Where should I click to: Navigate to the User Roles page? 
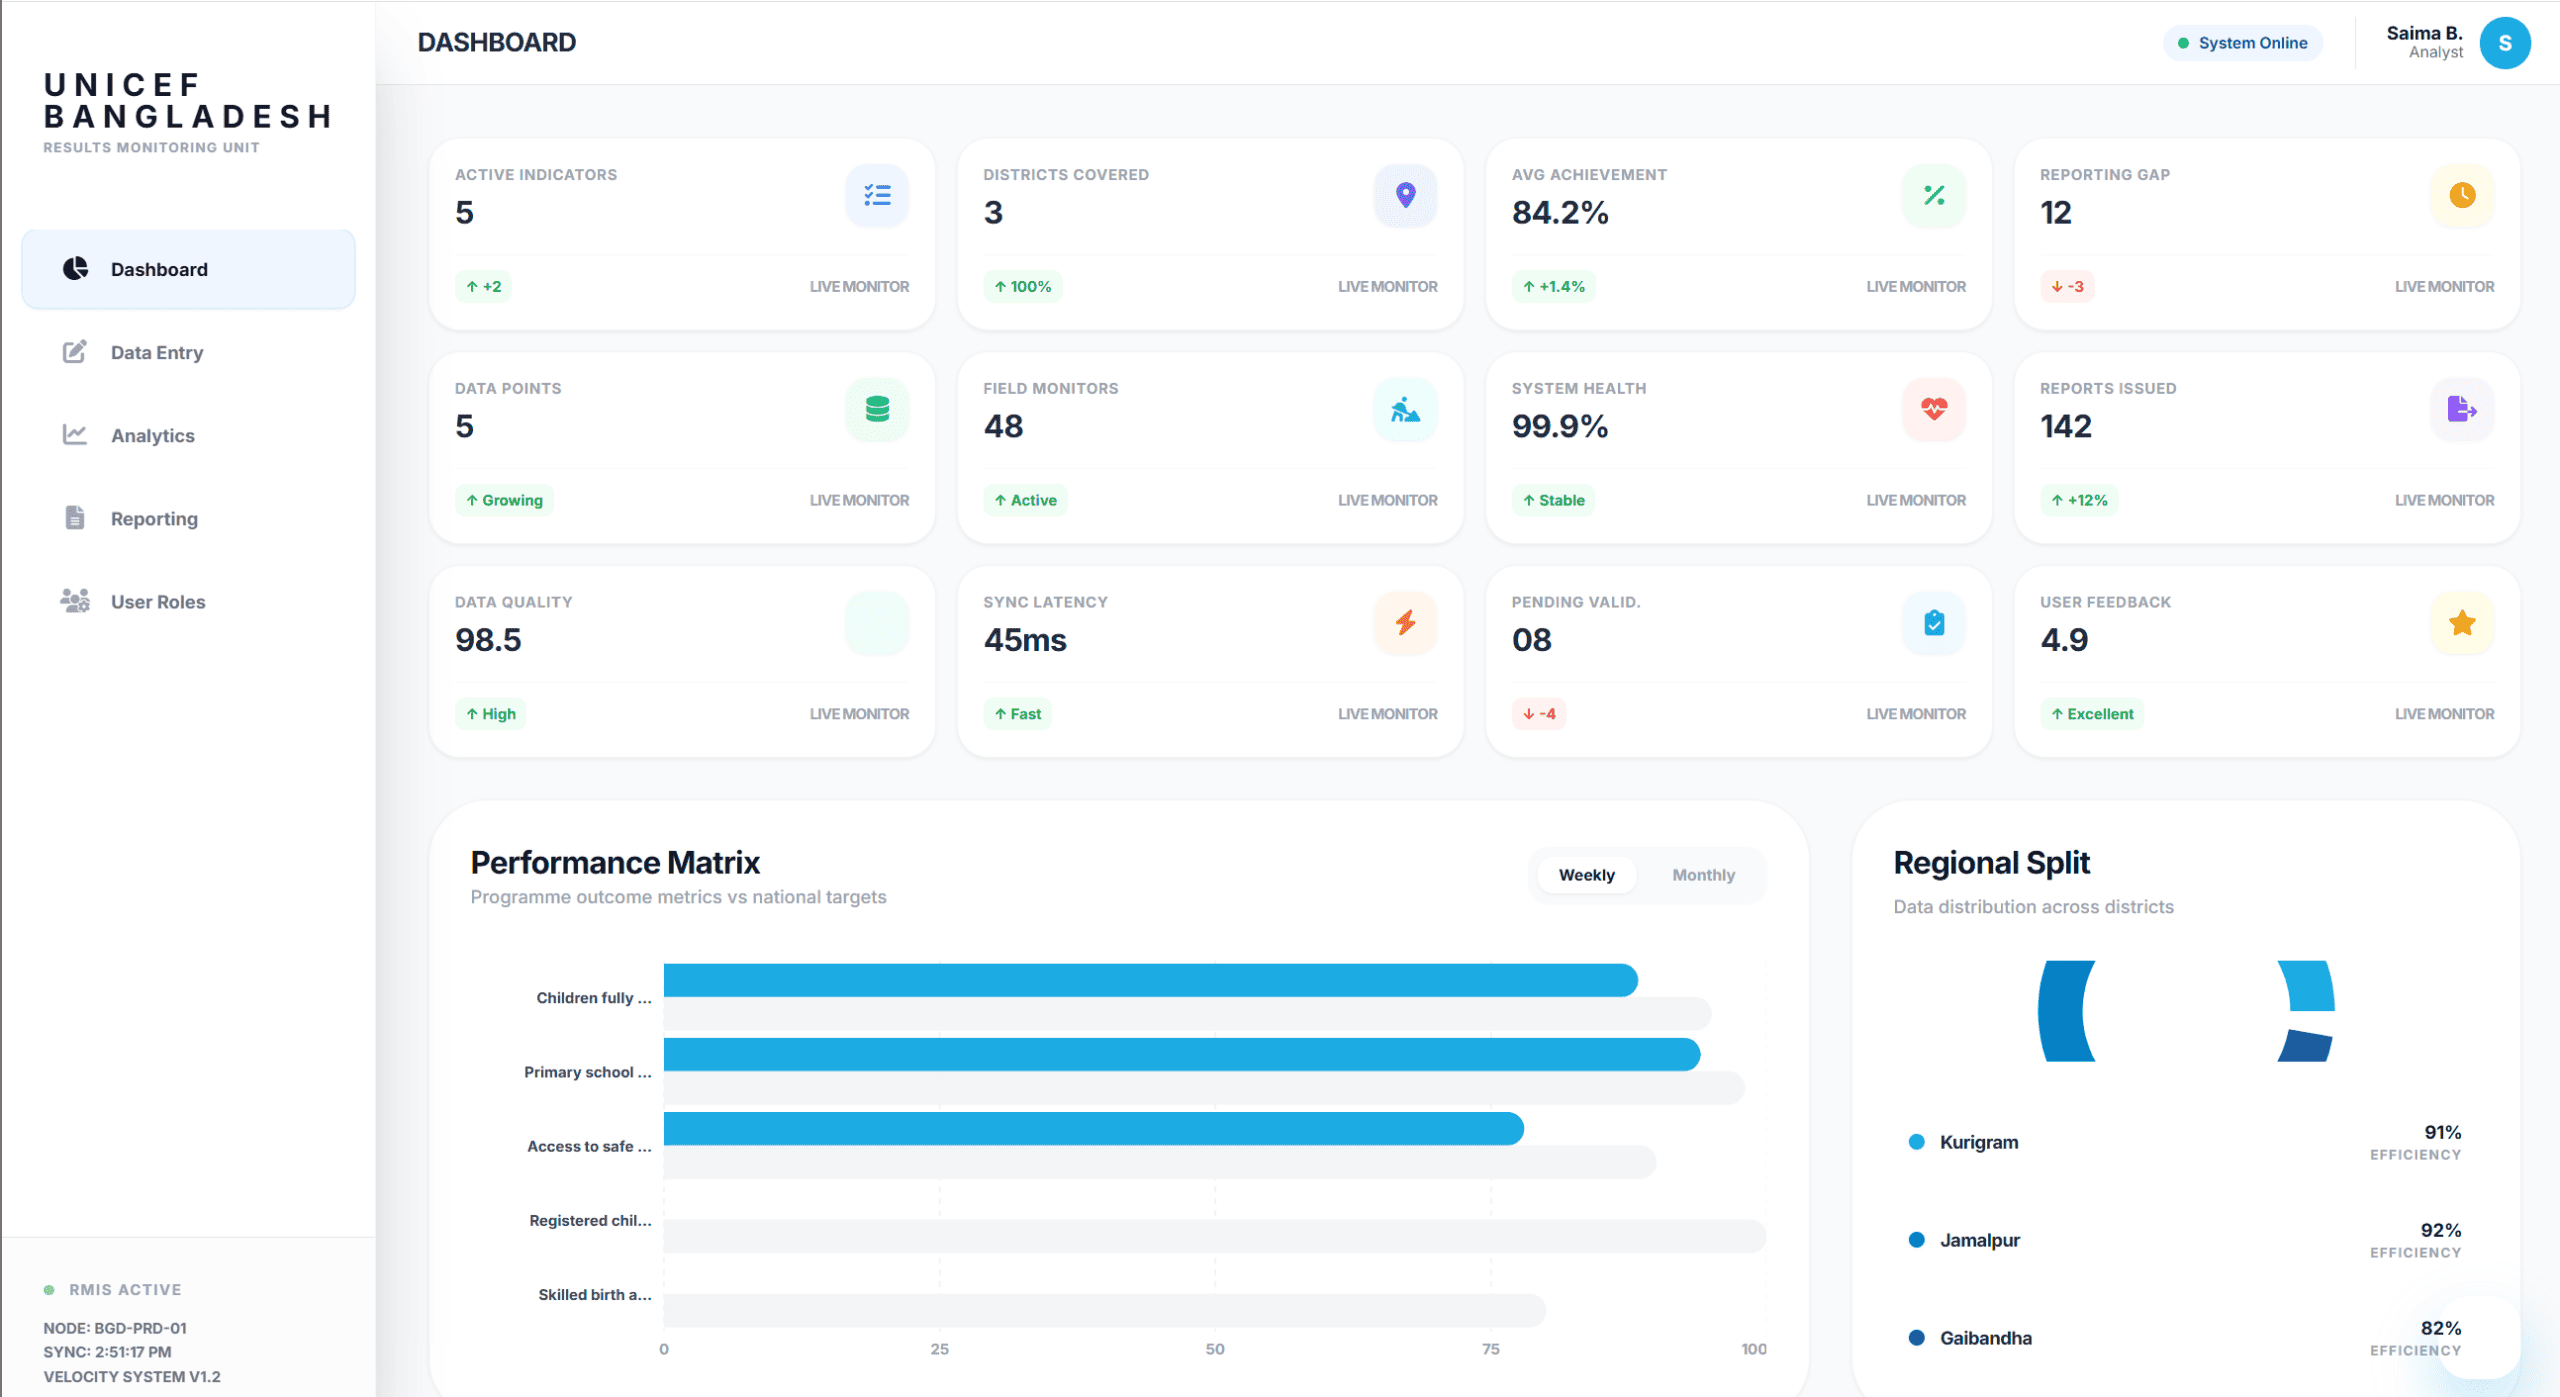coord(157,601)
